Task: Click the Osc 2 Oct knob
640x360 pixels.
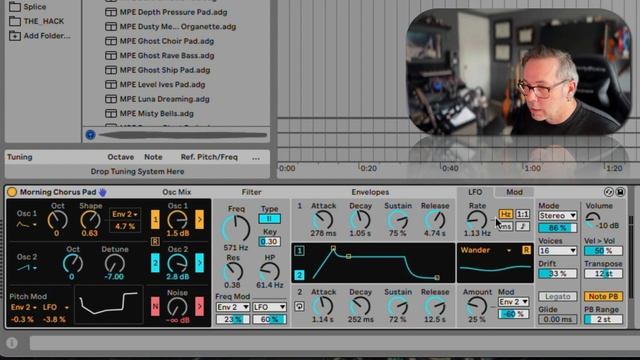Action: (73, 264)
